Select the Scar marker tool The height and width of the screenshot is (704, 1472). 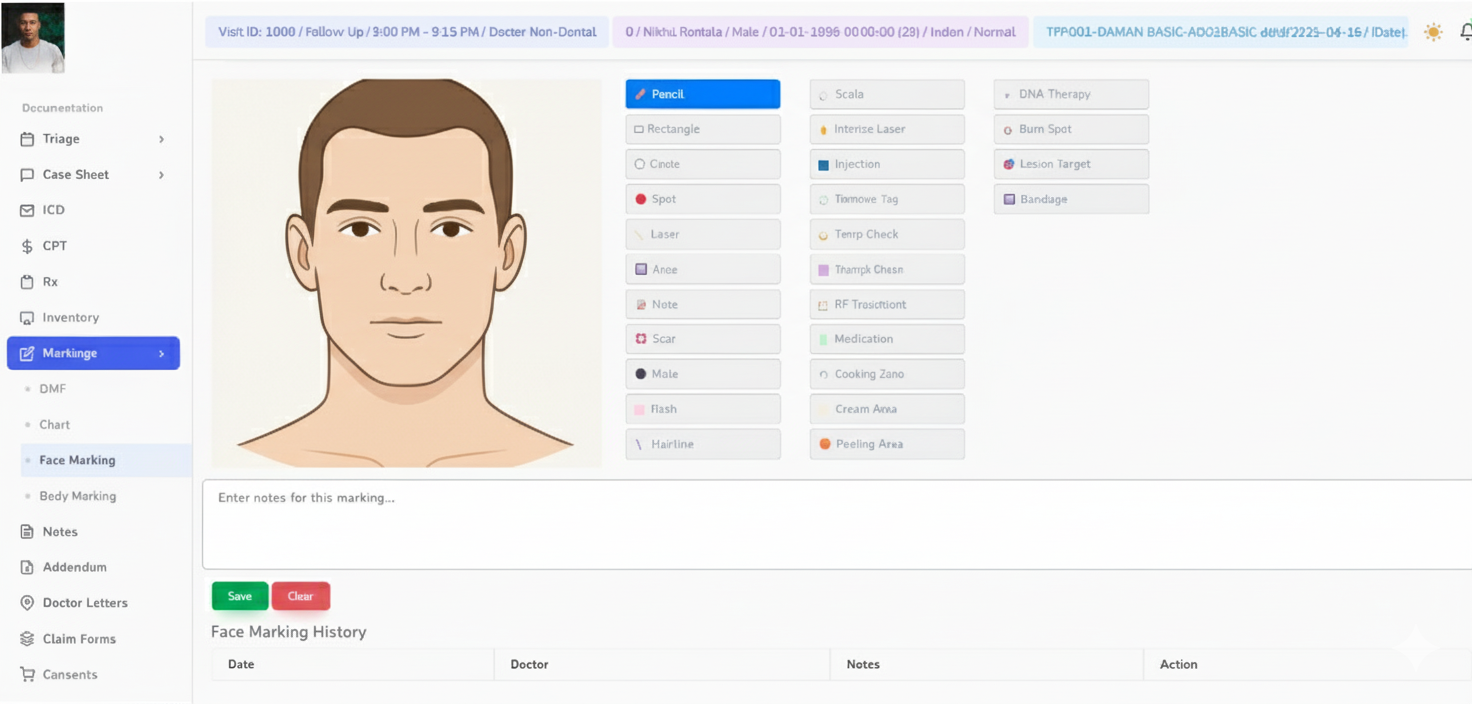(x=702, y=339)
